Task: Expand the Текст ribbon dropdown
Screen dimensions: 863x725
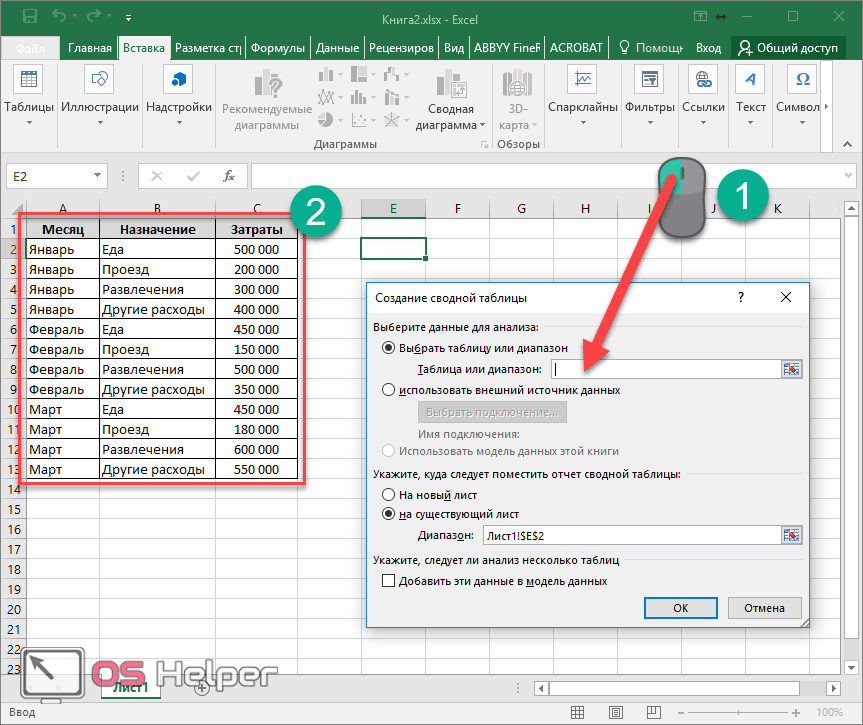Action: point(750,123)
